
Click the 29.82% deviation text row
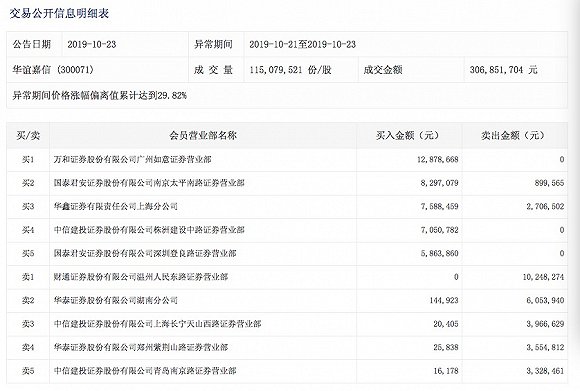pos(287,95)
